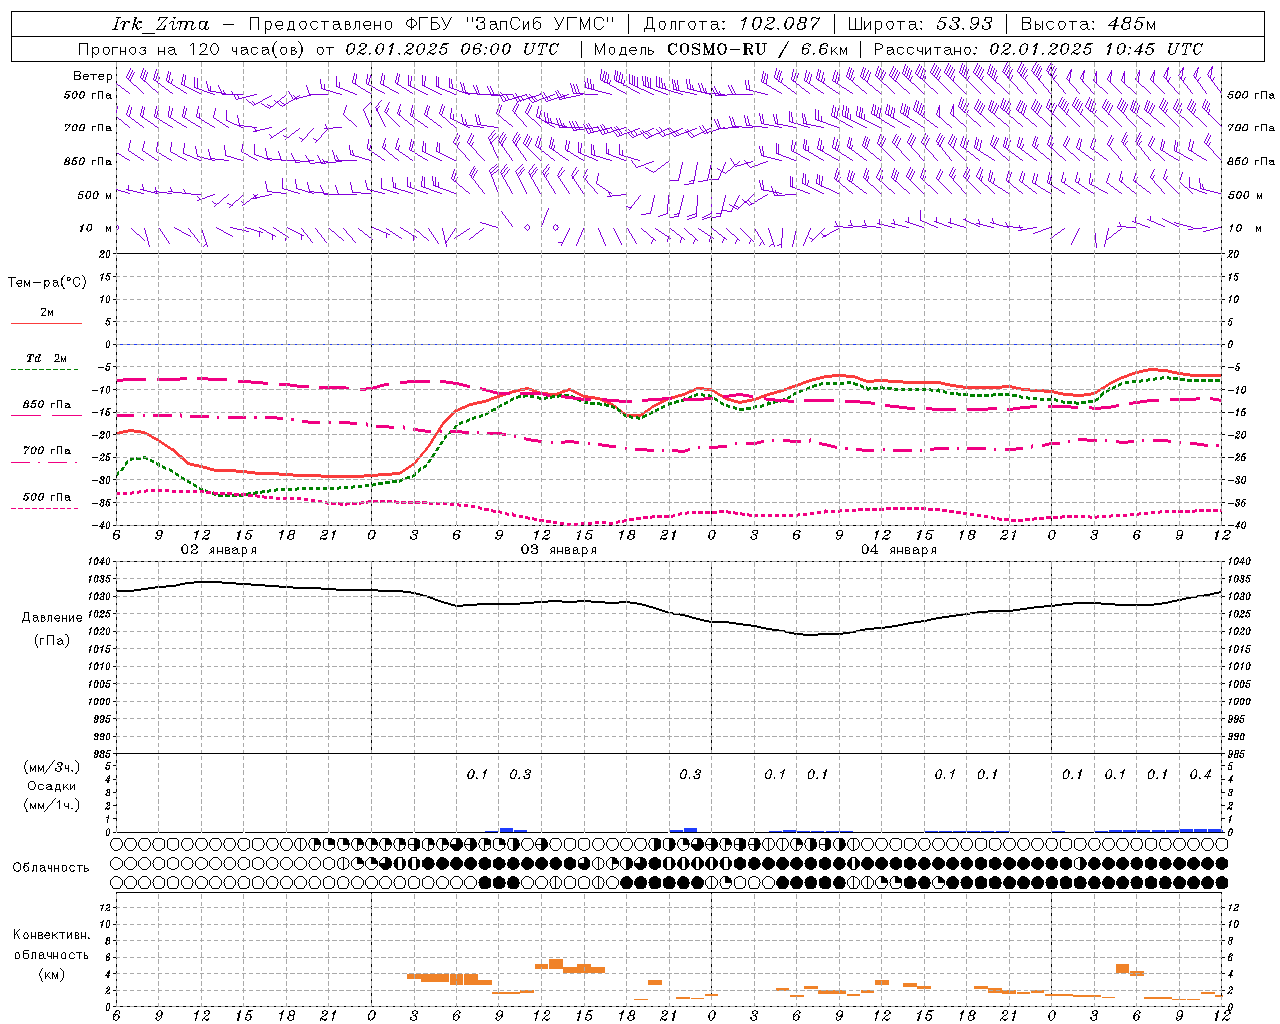
Task: Click the 'Конвективн.' convective cloud label
Action: (51, 935)
